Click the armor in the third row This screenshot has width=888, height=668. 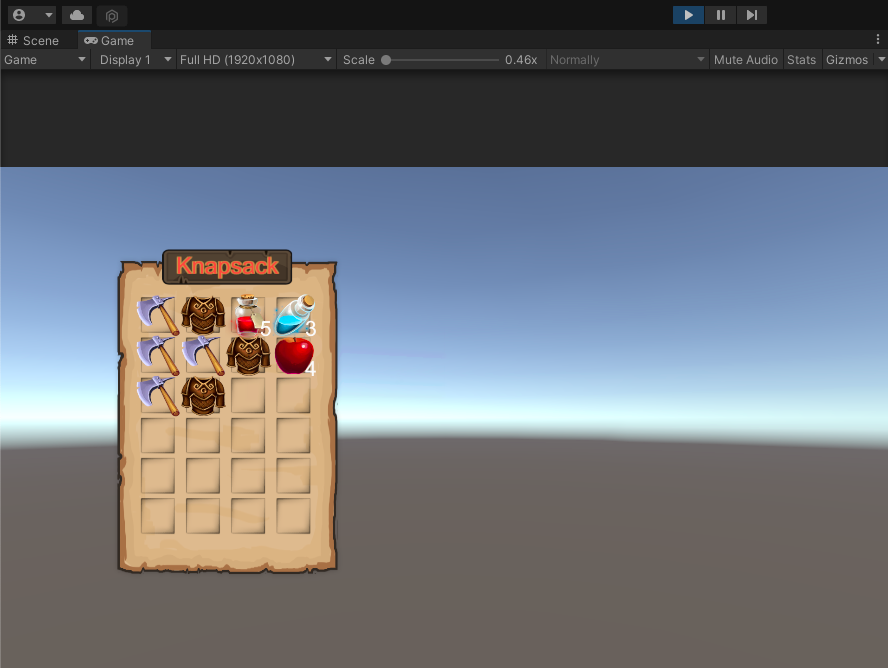tap(203, 396)
